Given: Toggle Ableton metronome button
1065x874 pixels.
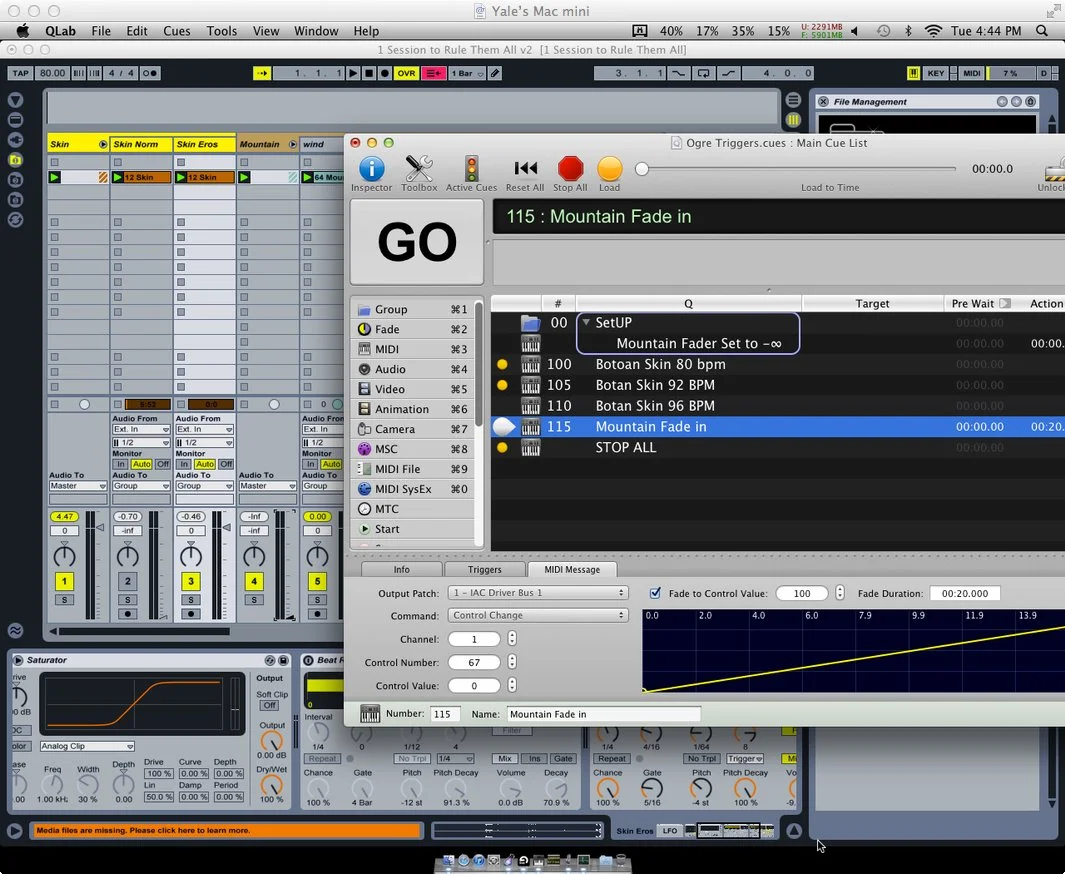Looking at the screenshot, I should 151,73.
